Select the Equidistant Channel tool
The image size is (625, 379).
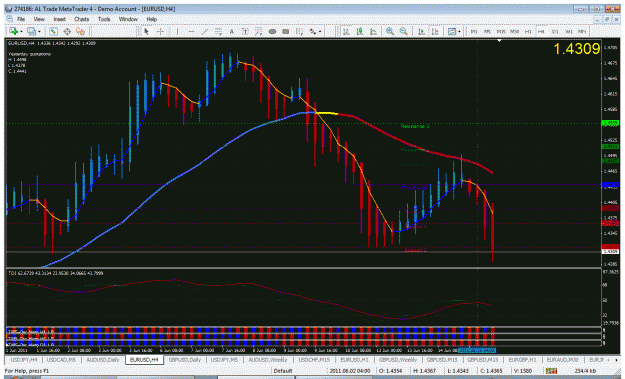tap(218, 31)
